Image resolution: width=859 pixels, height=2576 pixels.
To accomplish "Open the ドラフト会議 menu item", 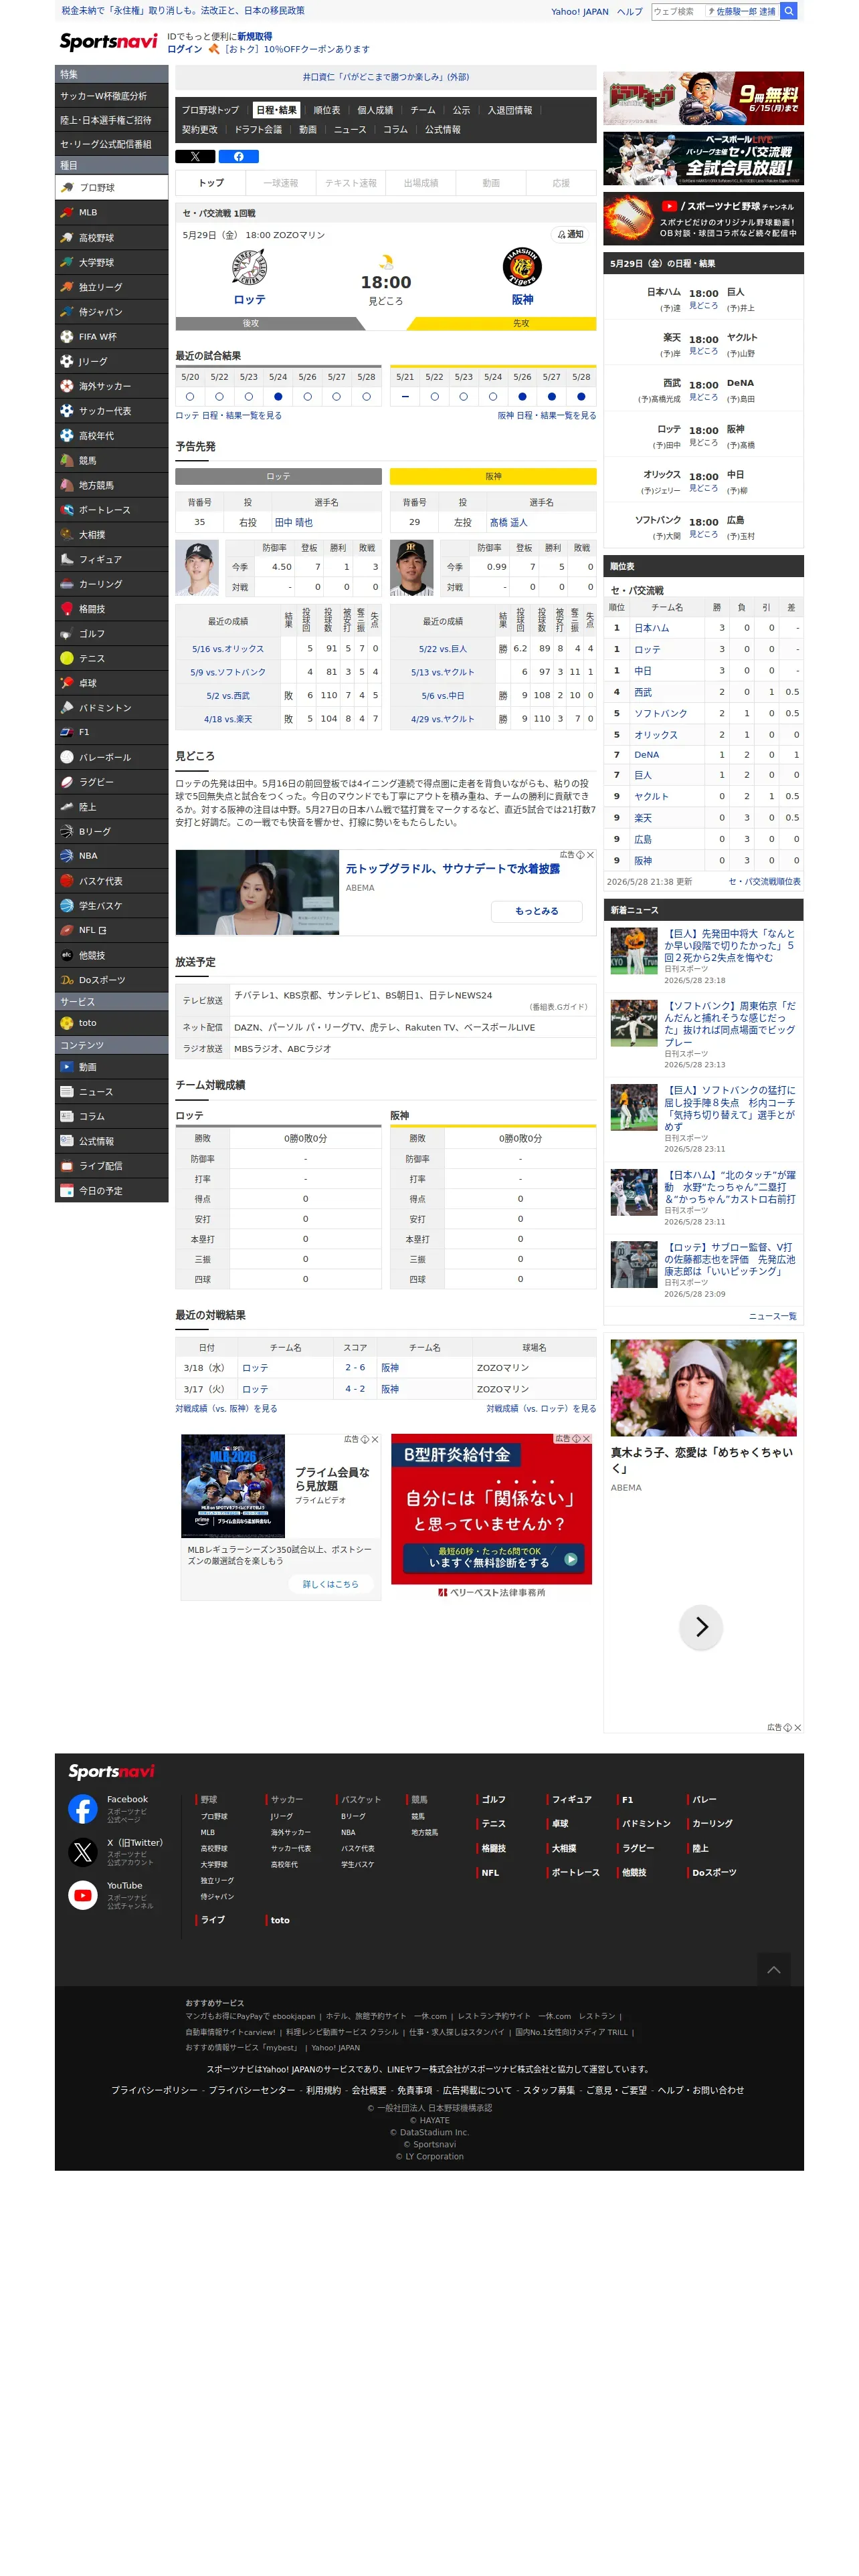I will point(258,130).
